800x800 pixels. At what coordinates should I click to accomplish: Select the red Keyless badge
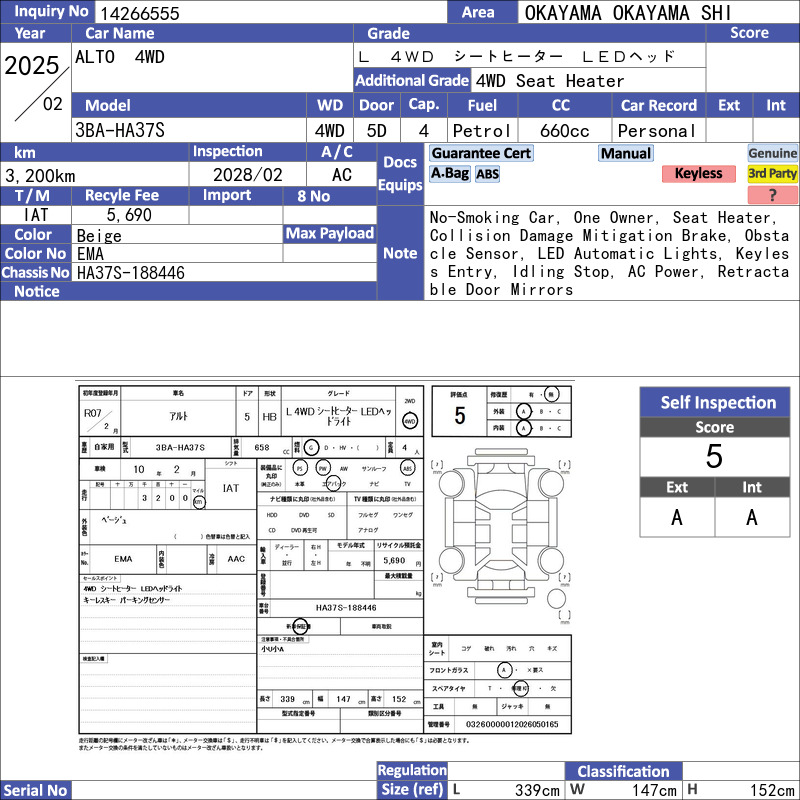pos(698,173)
